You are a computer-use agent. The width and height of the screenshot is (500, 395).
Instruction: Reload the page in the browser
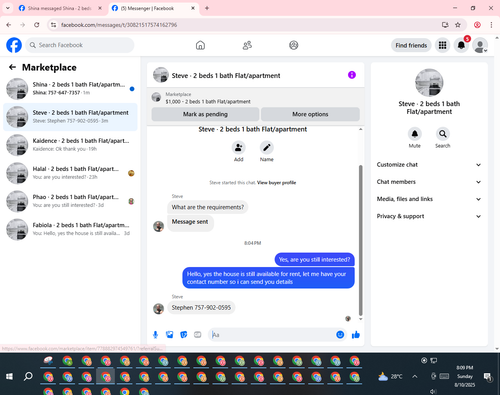pos(37,25)
